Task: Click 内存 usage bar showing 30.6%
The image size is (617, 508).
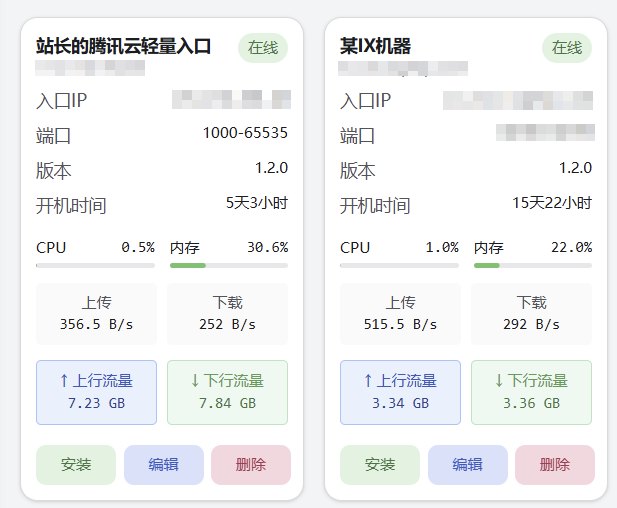Action: [x=228, y=265]
